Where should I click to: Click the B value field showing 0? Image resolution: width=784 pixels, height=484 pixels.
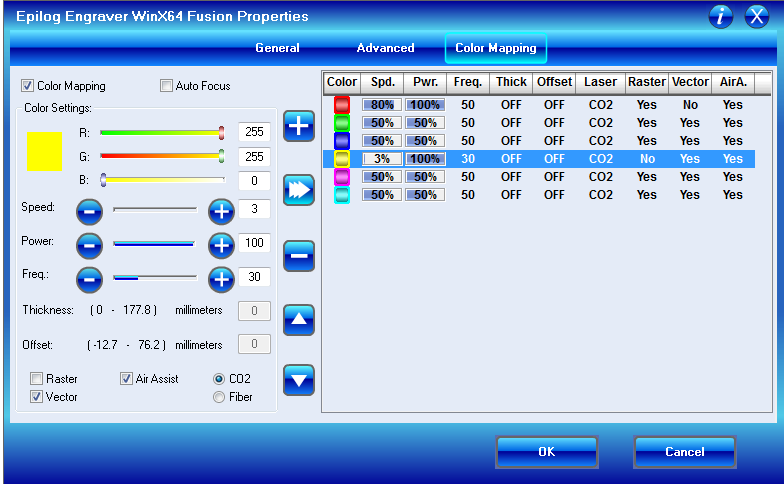pyautogui.click(x=254, y=180)
